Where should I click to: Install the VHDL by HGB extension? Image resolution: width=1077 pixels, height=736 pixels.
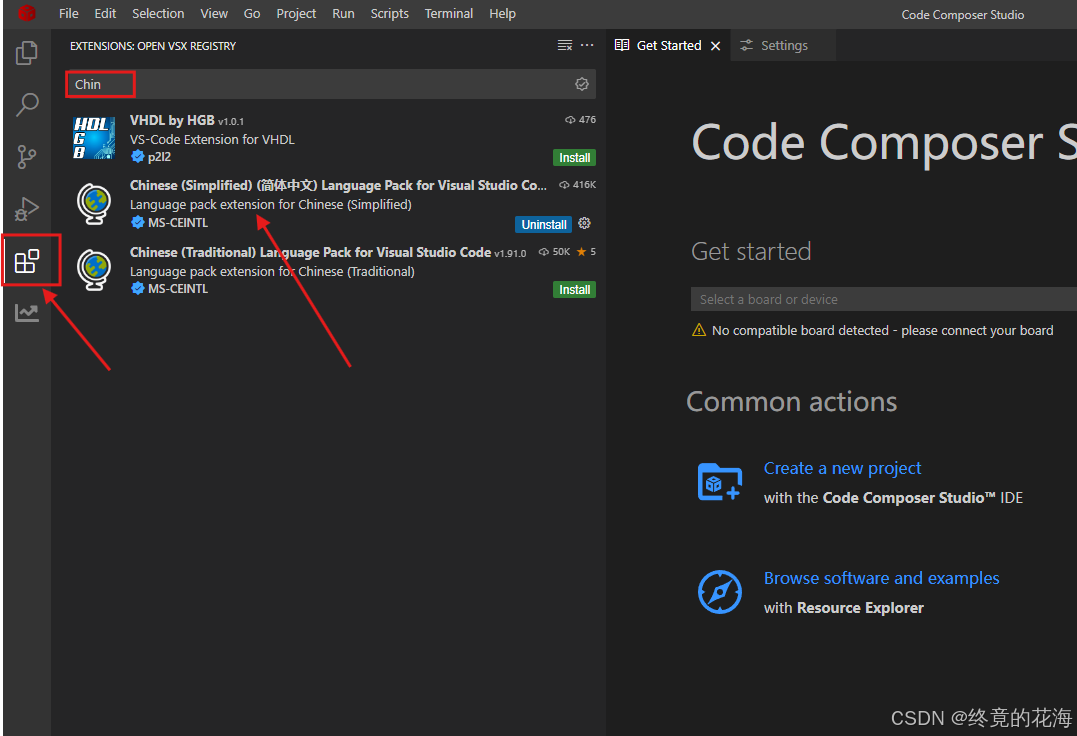574,157
